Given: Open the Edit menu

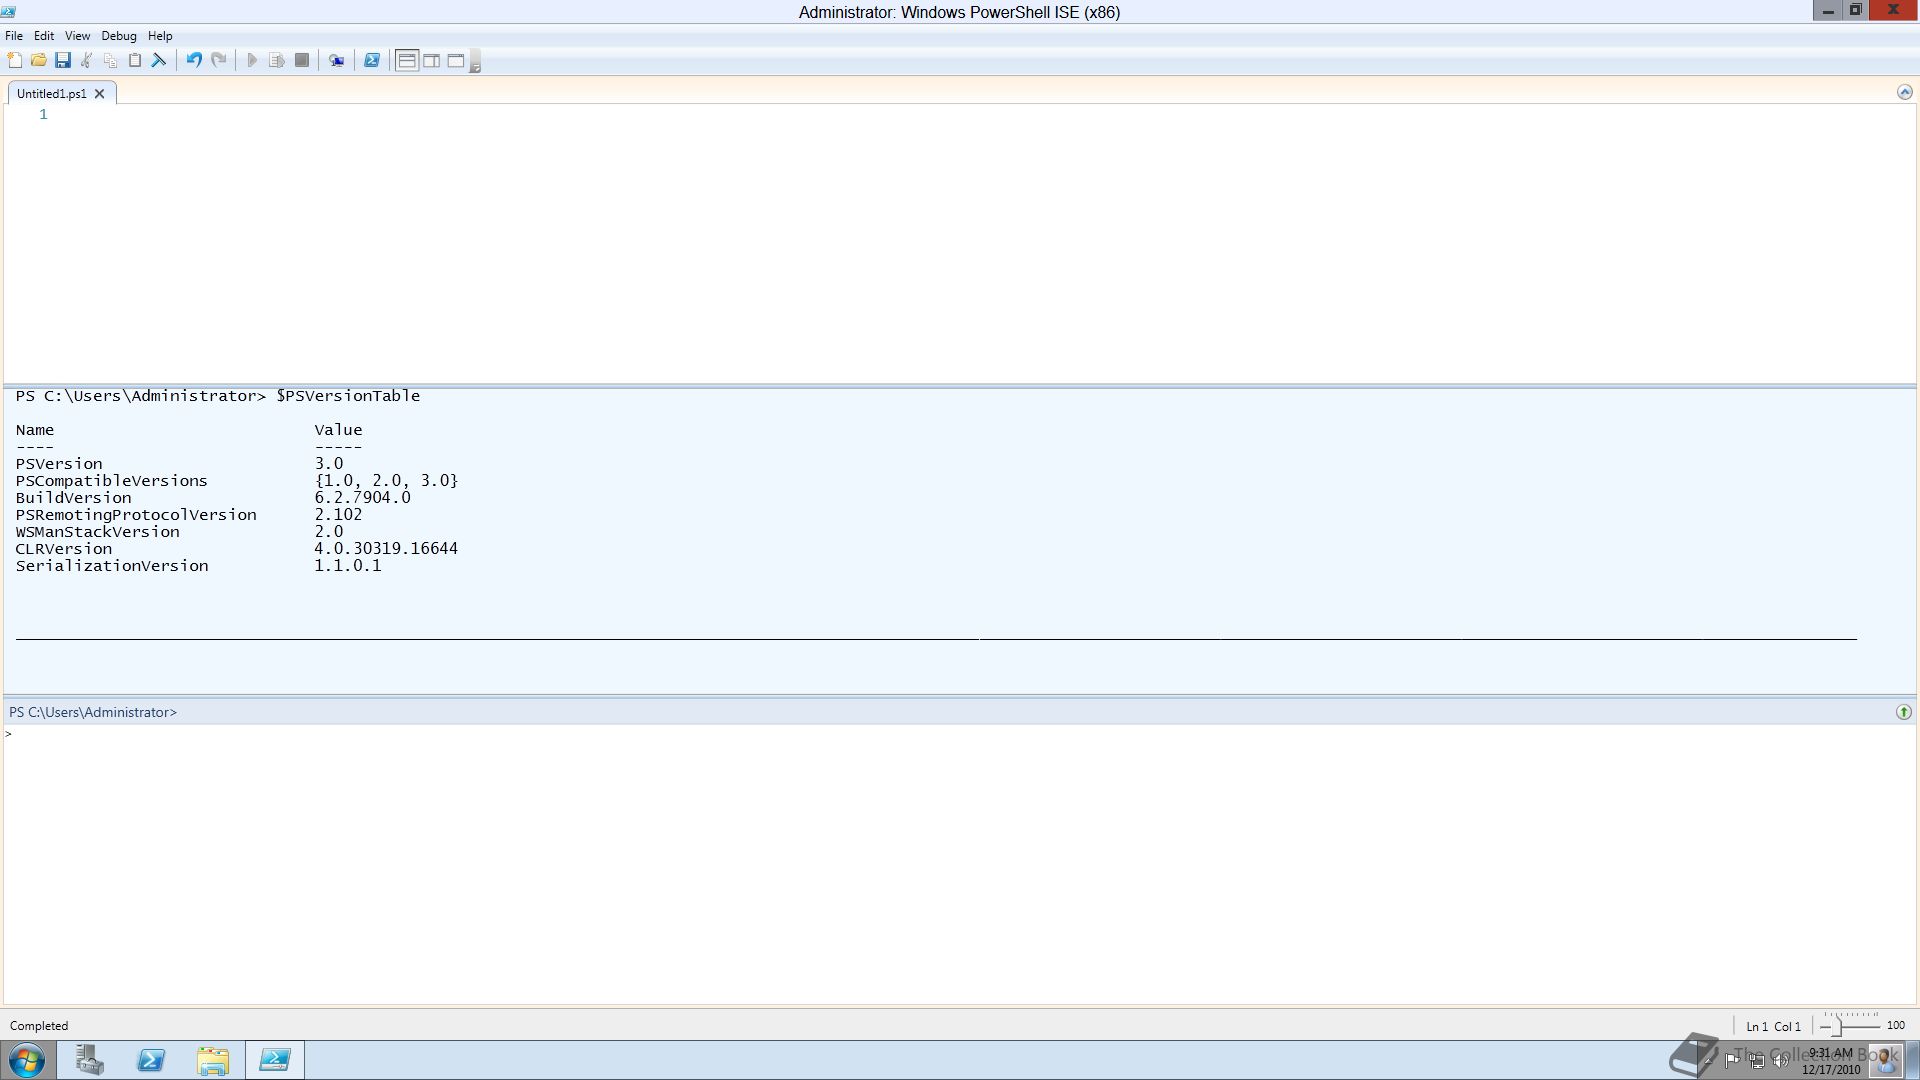Looking at the screenshot, I should tap(44, 35).
